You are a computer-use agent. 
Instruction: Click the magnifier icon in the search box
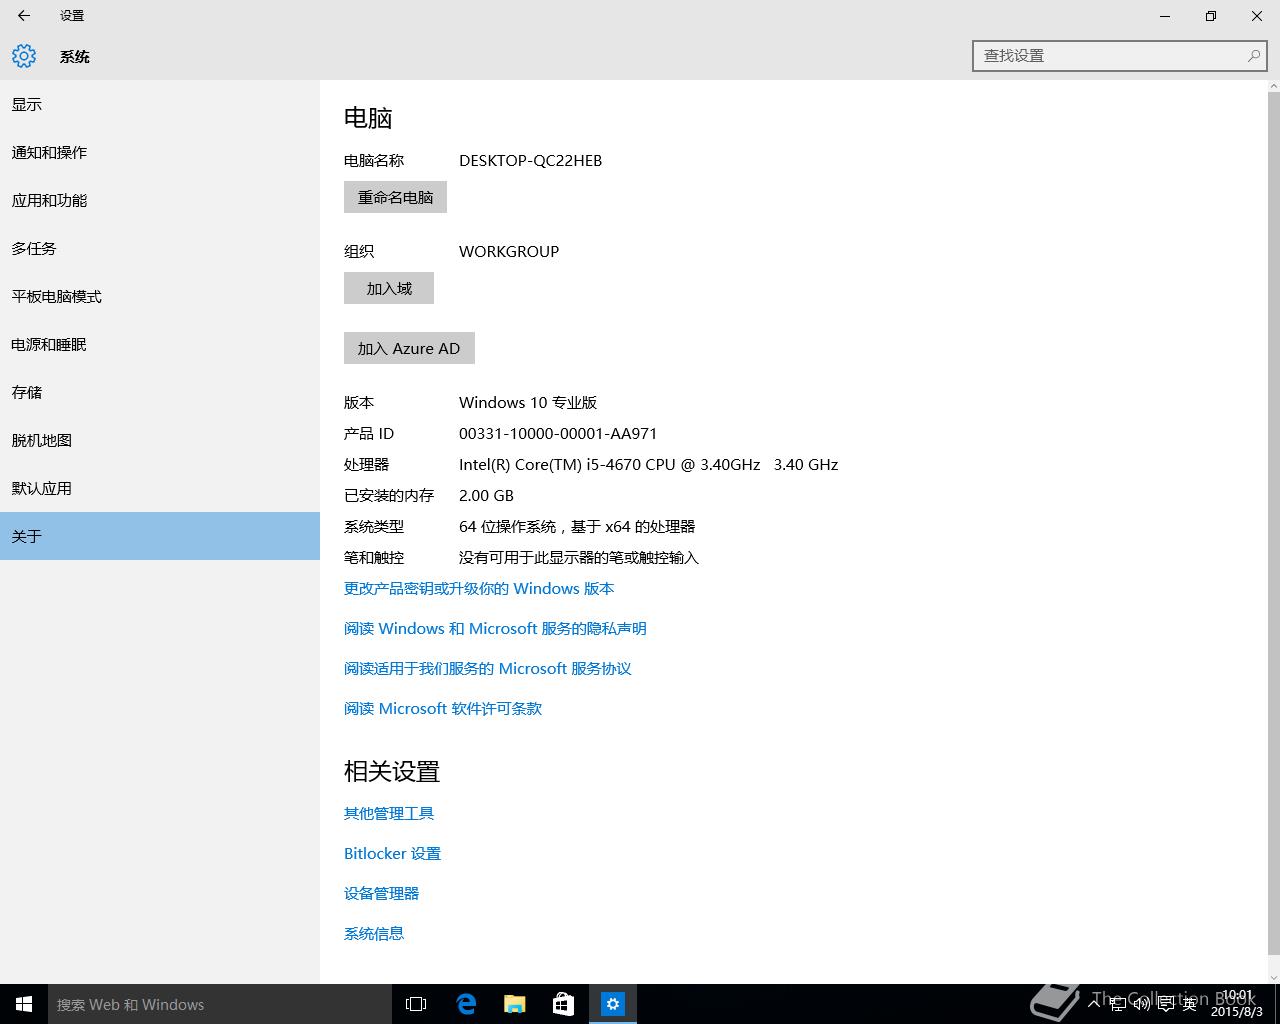pyautogui.click(x=1253, y=56)
